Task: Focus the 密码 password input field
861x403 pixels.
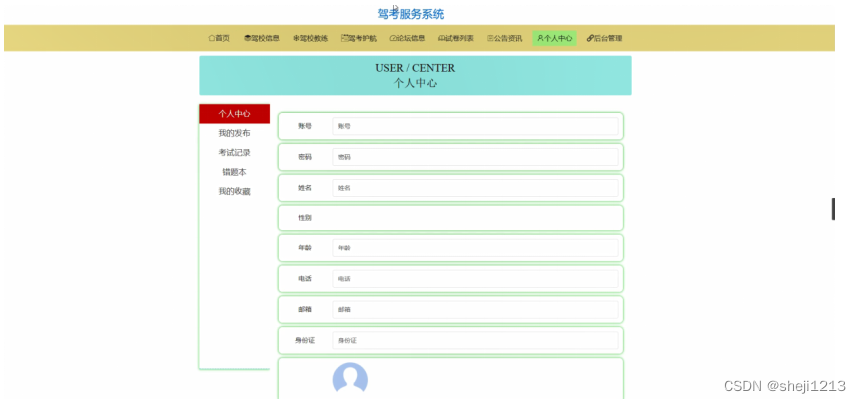Action: [475, 157]
